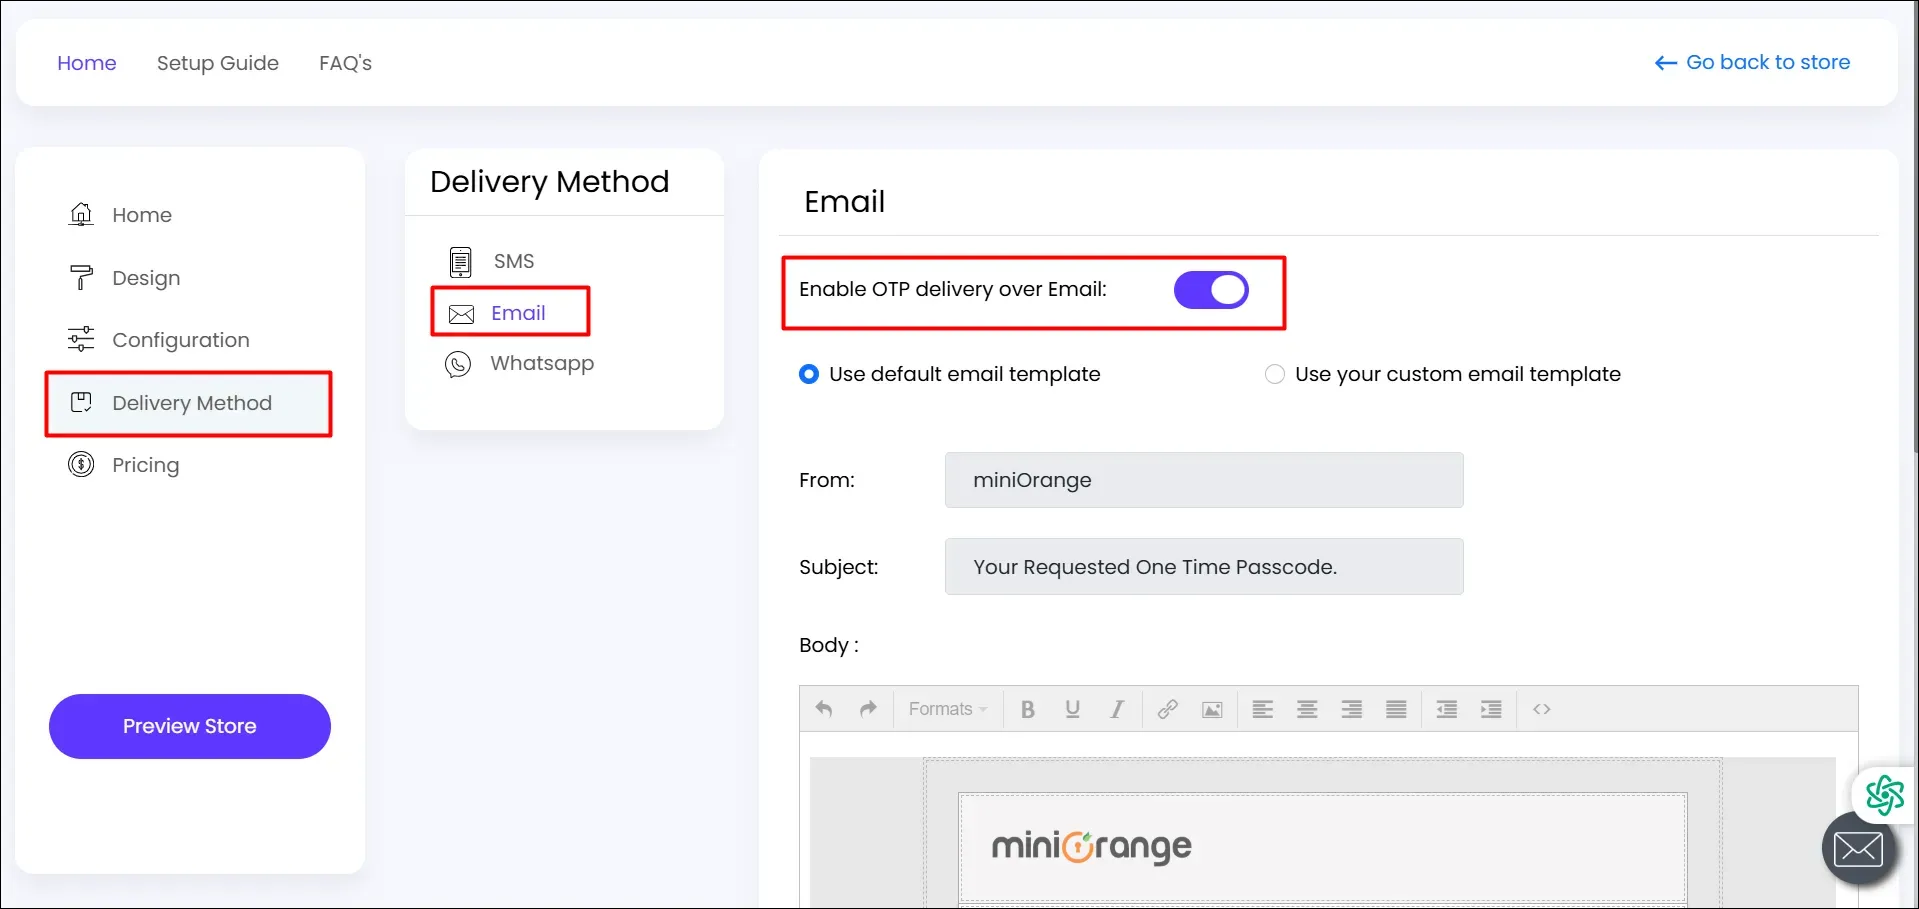The image size is (1919, 909).
Task: Click the Whatsapp icon in Delivery Method
Action: [458, 364]
